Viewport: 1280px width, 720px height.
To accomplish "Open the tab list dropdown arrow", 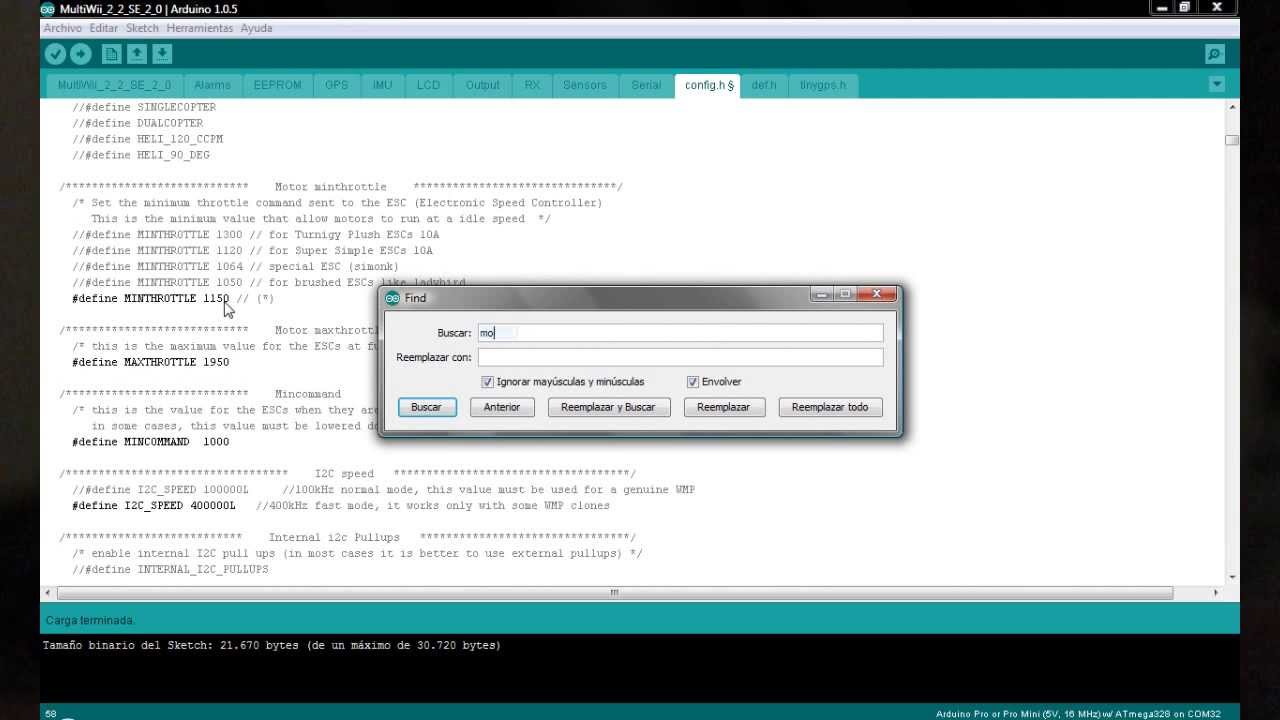I will pos(1217,84).
